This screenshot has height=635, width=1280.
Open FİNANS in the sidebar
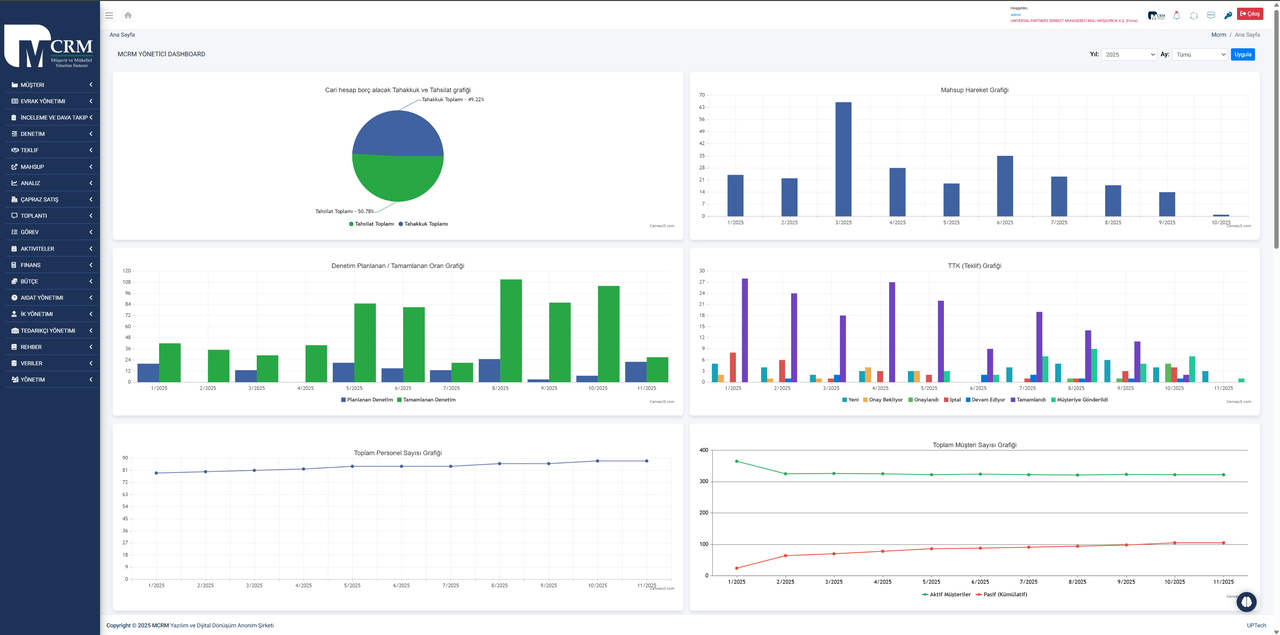coord(50,265)
